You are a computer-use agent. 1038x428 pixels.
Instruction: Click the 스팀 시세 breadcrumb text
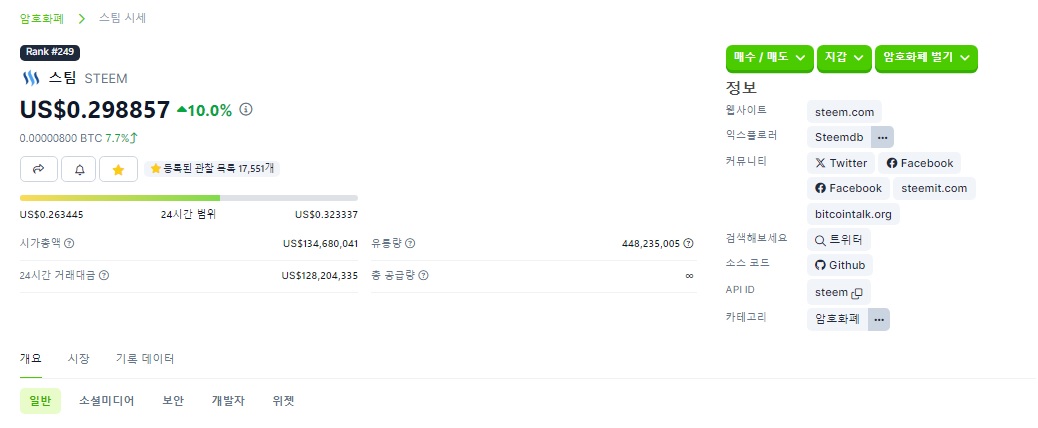(x=122, y=18)
